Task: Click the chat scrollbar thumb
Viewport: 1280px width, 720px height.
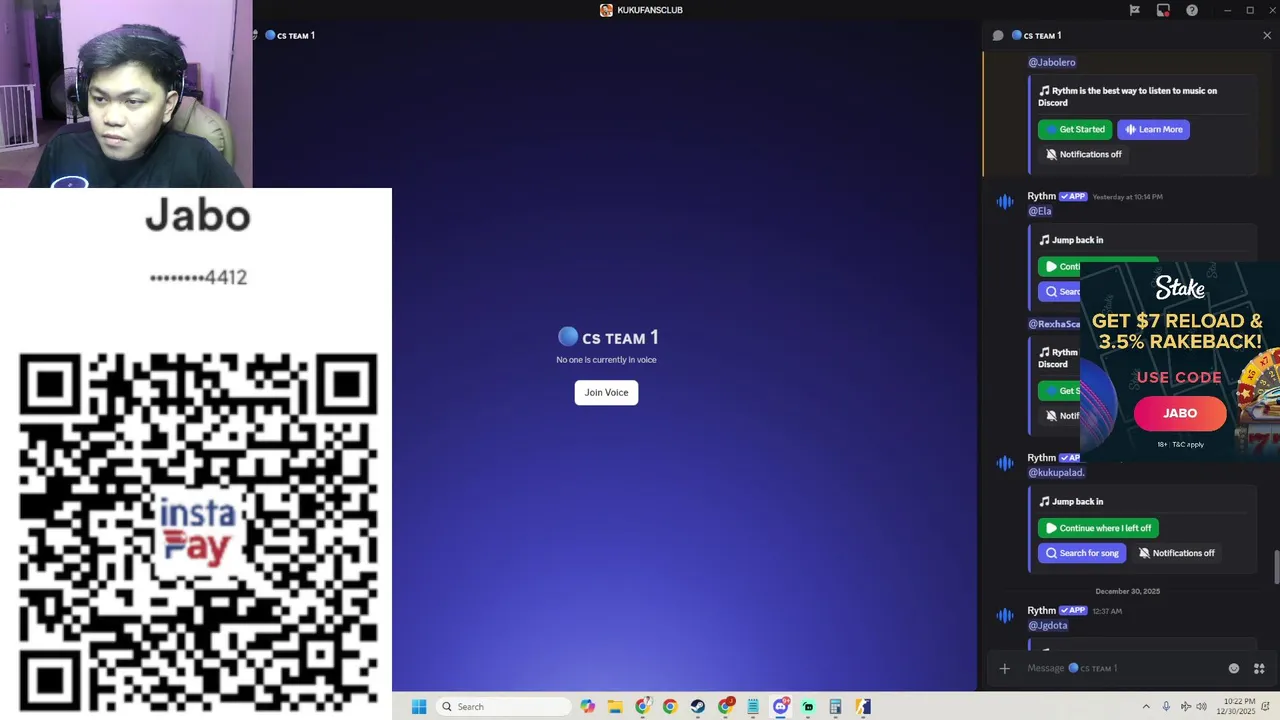Action: pyautogui.click(x=1276, y=567)
